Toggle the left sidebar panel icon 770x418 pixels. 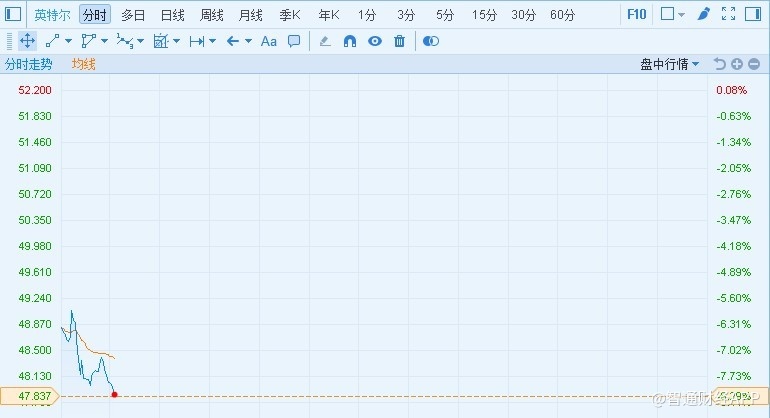pos(13,14)
